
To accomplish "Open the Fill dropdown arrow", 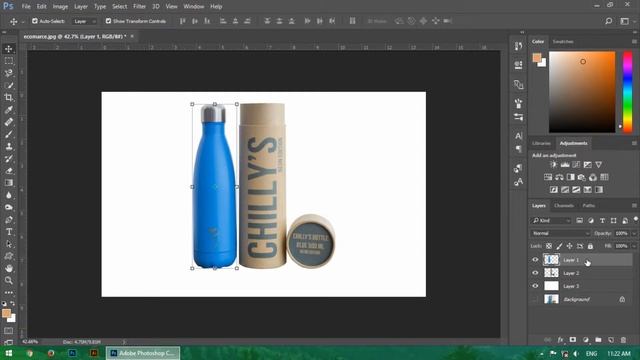I will click(634, 246).
